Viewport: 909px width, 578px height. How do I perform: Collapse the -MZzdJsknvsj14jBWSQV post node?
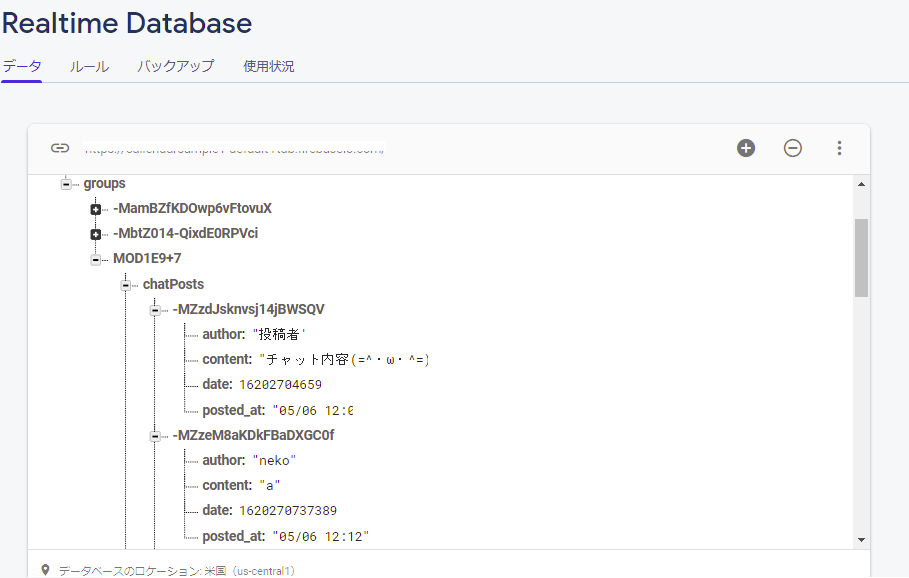tap(155, 310)
